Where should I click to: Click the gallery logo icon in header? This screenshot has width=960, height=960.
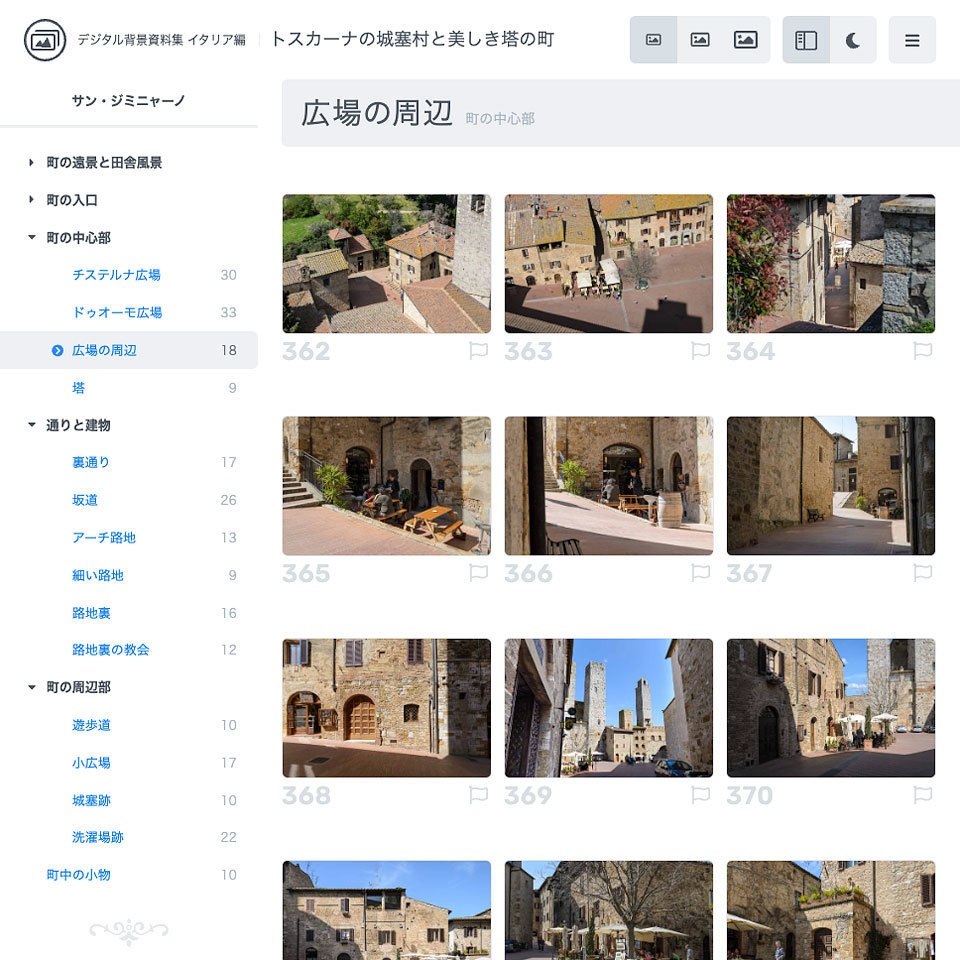45,40
